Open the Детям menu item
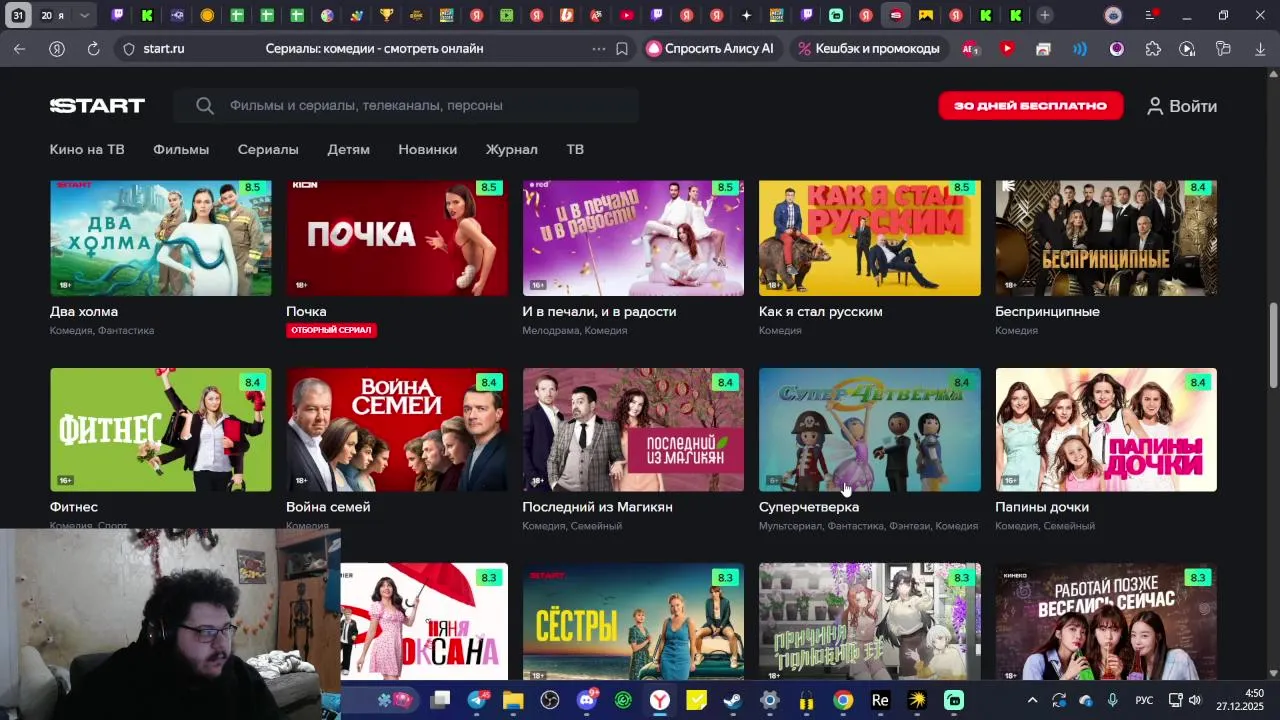The image size is (1280, 720). tap(348, 149)
